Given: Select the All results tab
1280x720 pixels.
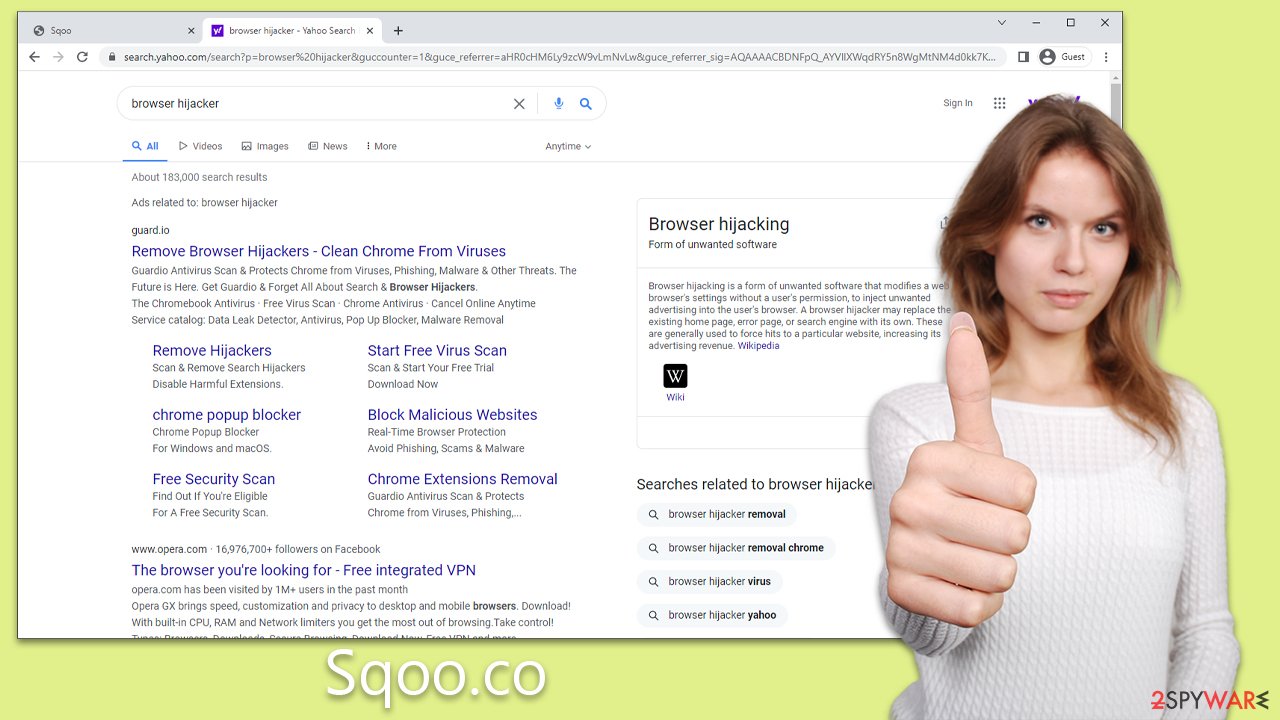Looking at the screenshot, I should [x=145, y=146].
